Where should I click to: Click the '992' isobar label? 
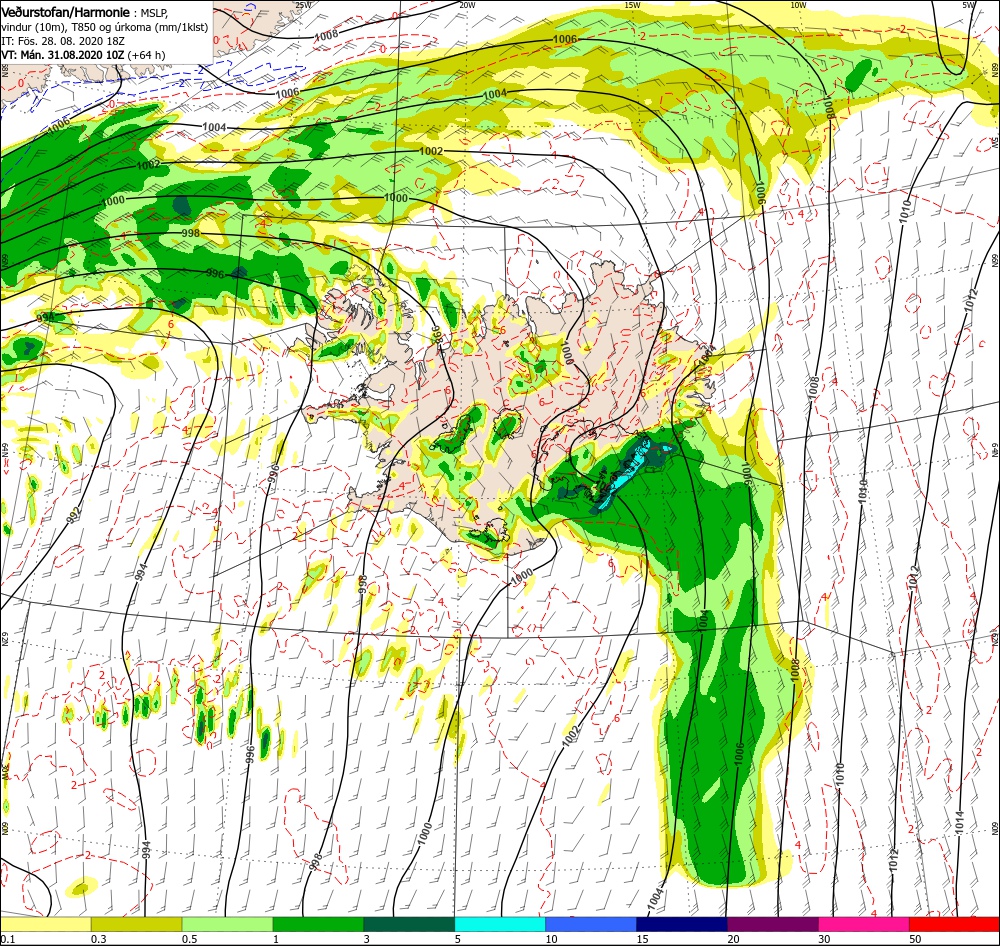pyautogui.click(x=75, y=516)
